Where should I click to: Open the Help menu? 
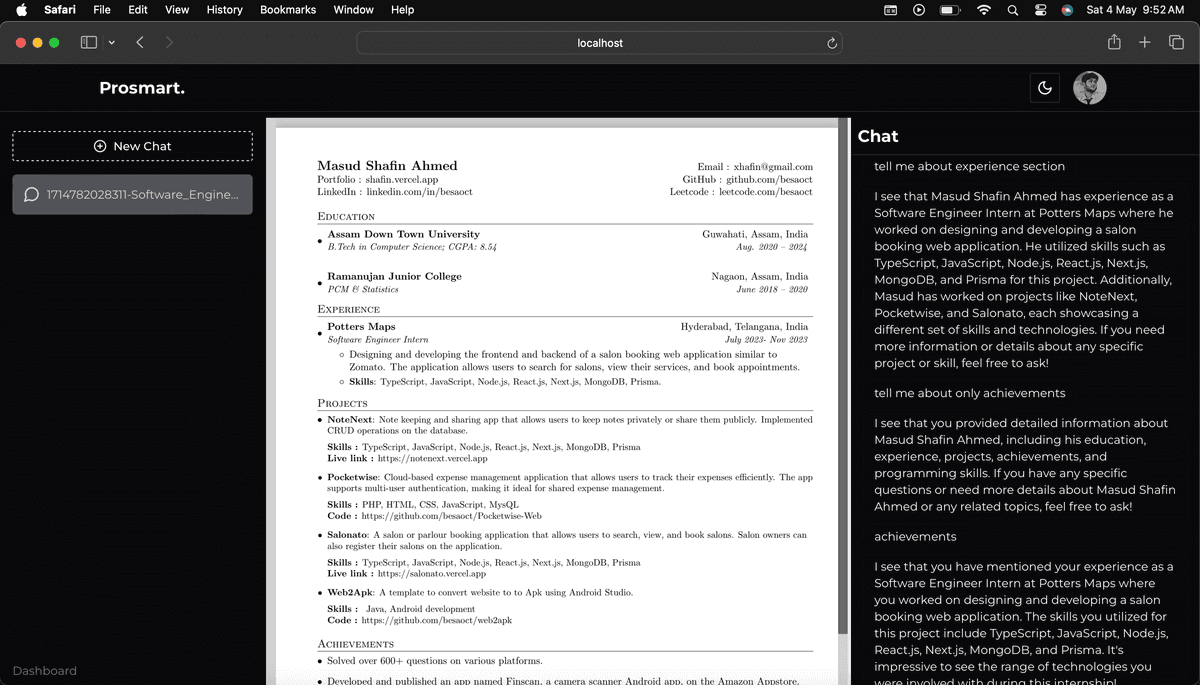click(x=402, y=10)
